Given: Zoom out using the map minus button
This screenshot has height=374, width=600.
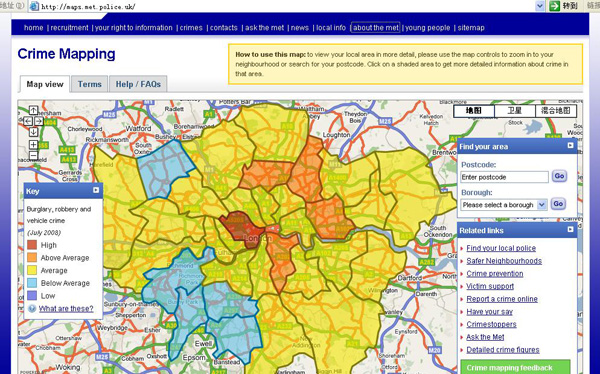Looking at the screenshot, I should click(33, 155).
